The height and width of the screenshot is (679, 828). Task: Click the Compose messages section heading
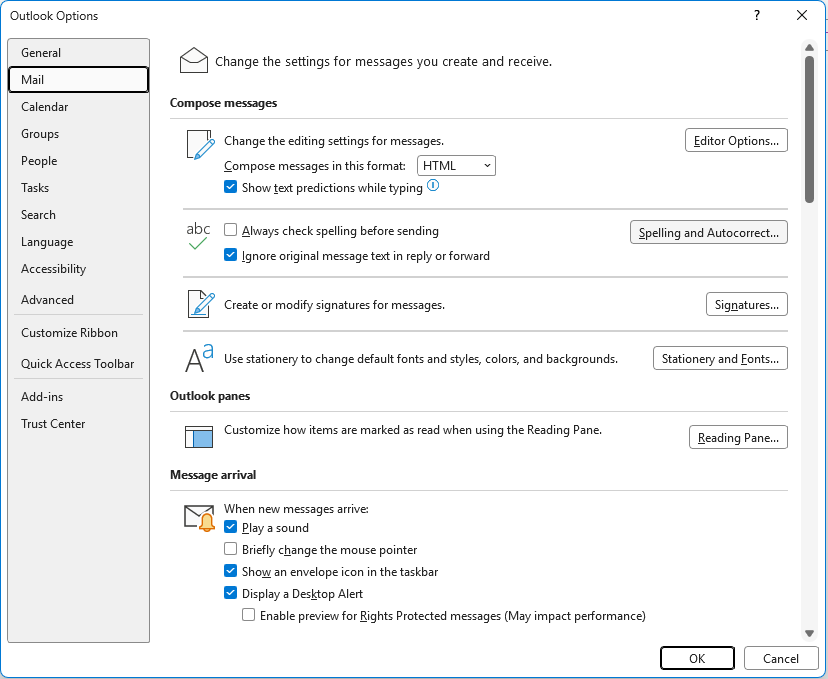coord(223,103)
